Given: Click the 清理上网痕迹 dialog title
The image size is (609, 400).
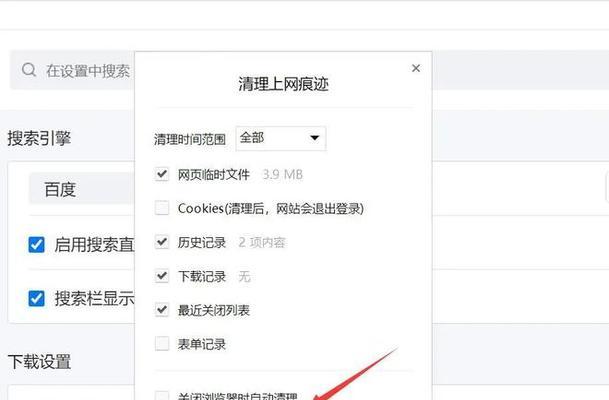Looking at the screenshot, I should [x=284, y=84].
